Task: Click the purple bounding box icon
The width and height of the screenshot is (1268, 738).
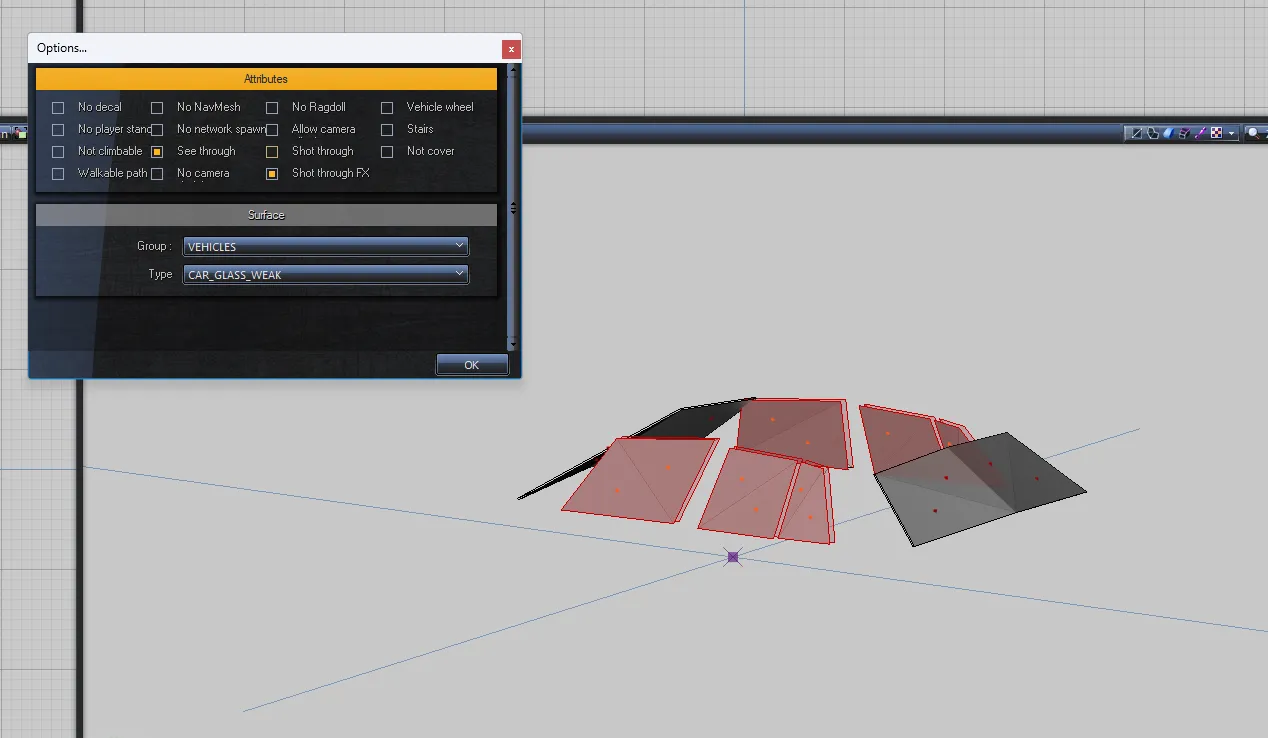Action: coord(1185,133)
